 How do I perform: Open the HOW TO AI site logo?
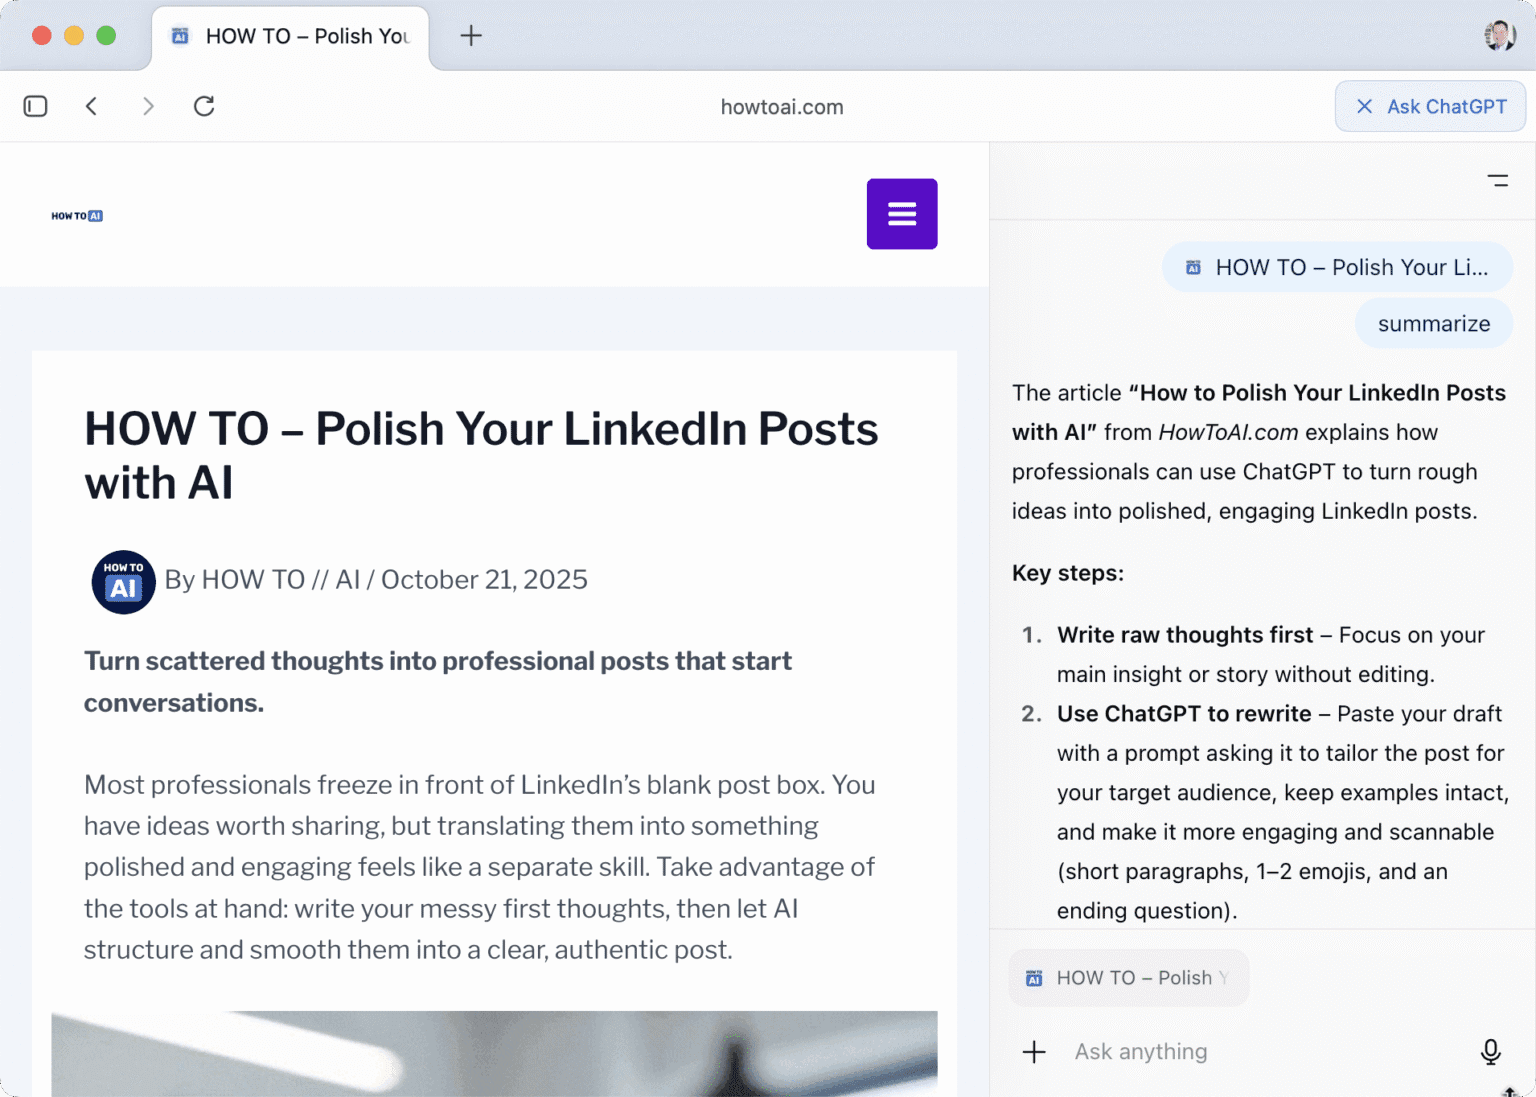[77, 216]
